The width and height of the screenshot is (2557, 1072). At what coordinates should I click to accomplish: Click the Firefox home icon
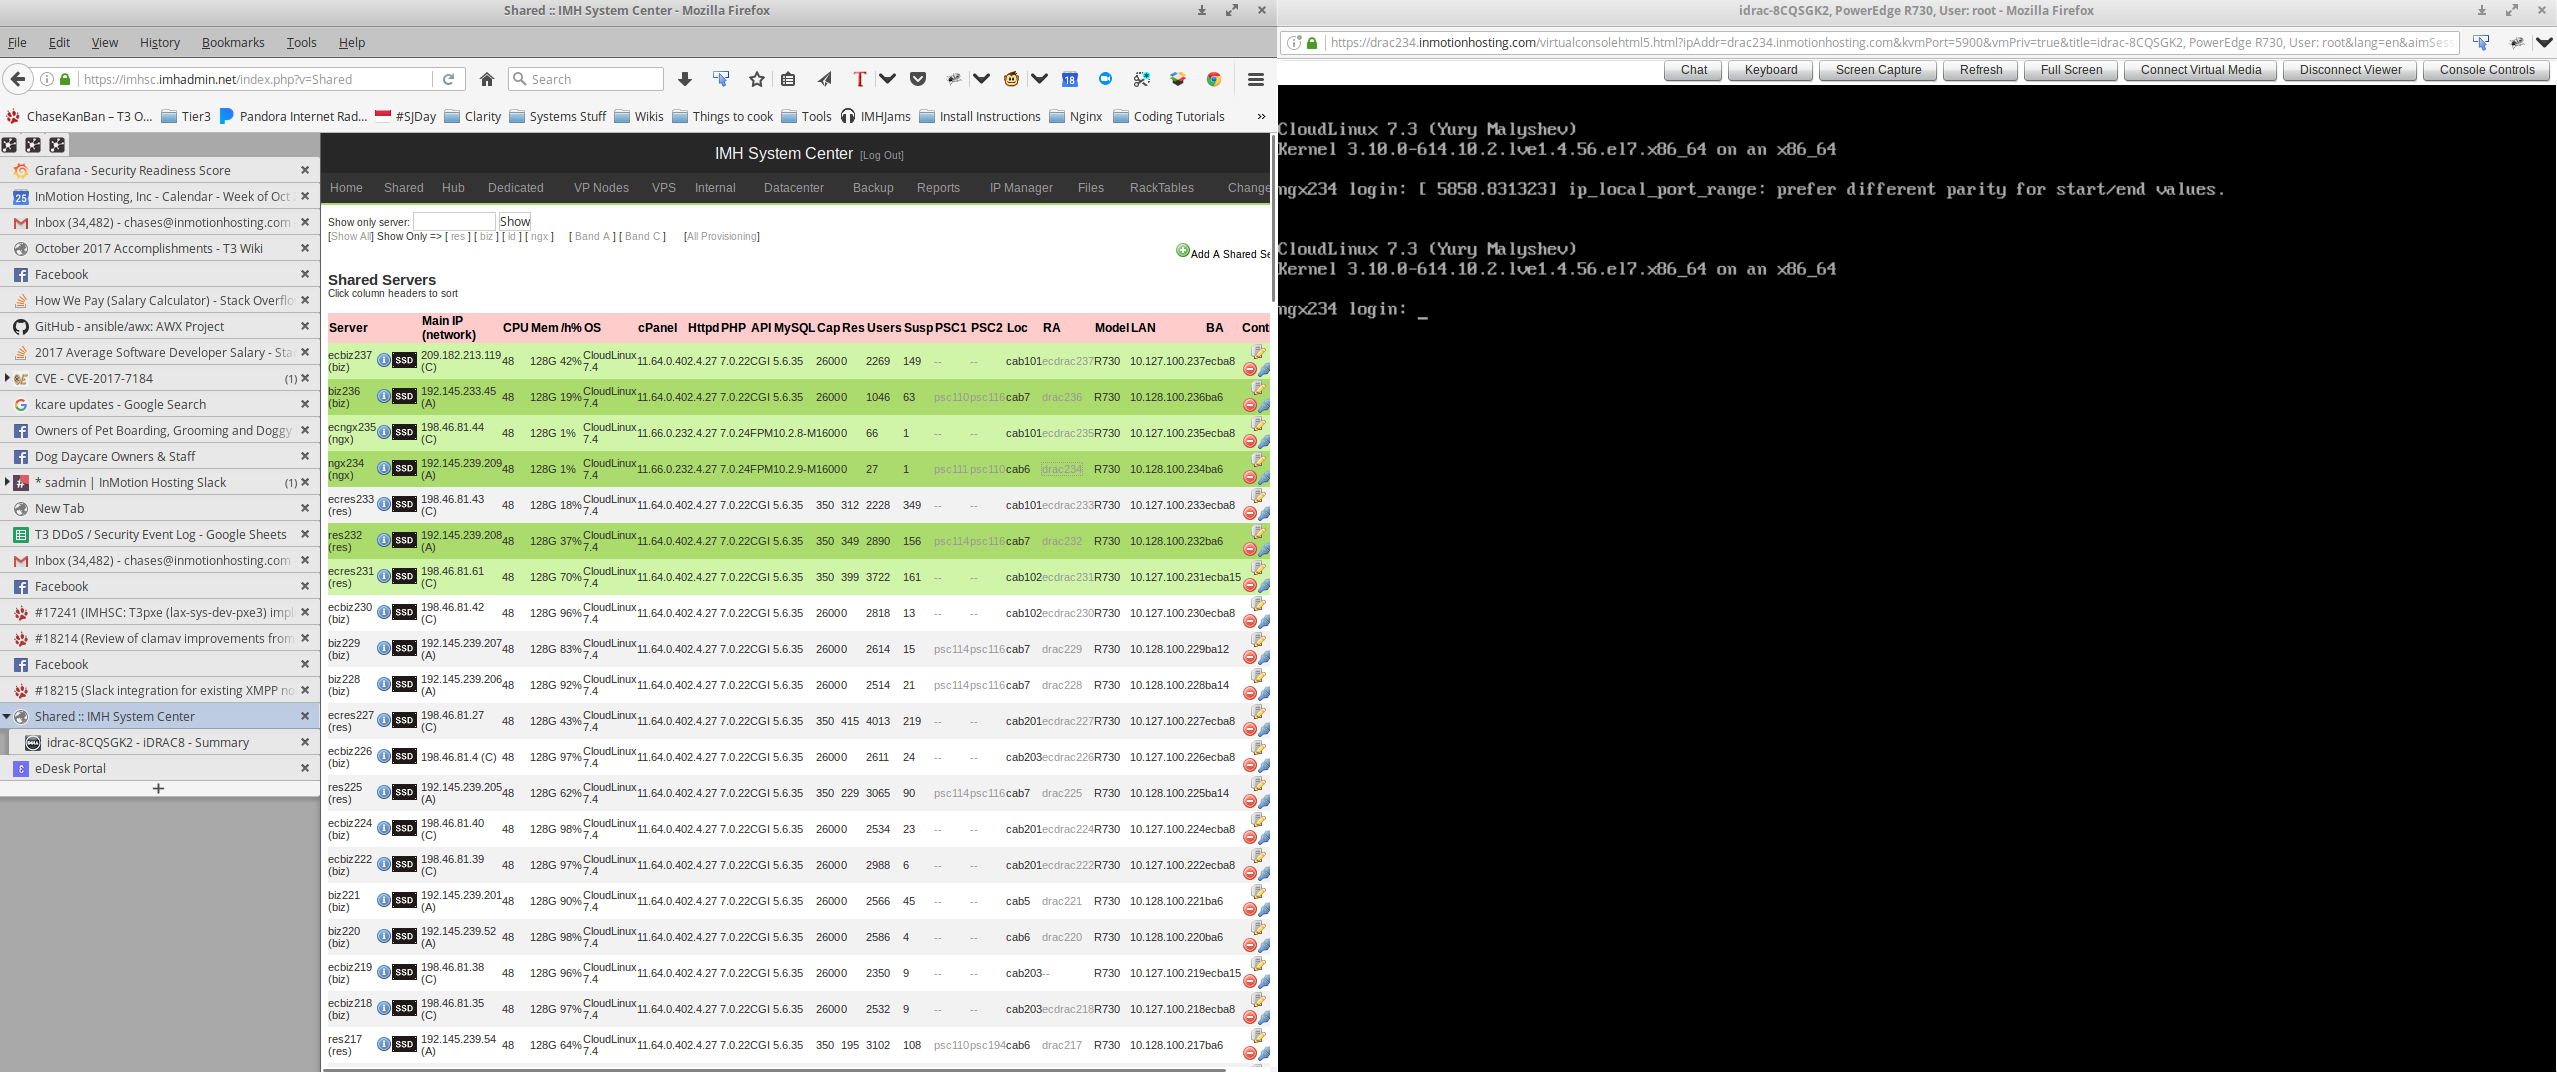(487, 79)
